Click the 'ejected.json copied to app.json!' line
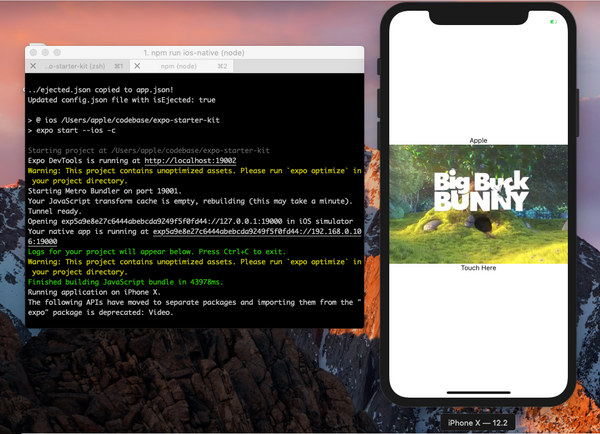The image size is (600, 434). pyautogui.click(x=101, y=90)
